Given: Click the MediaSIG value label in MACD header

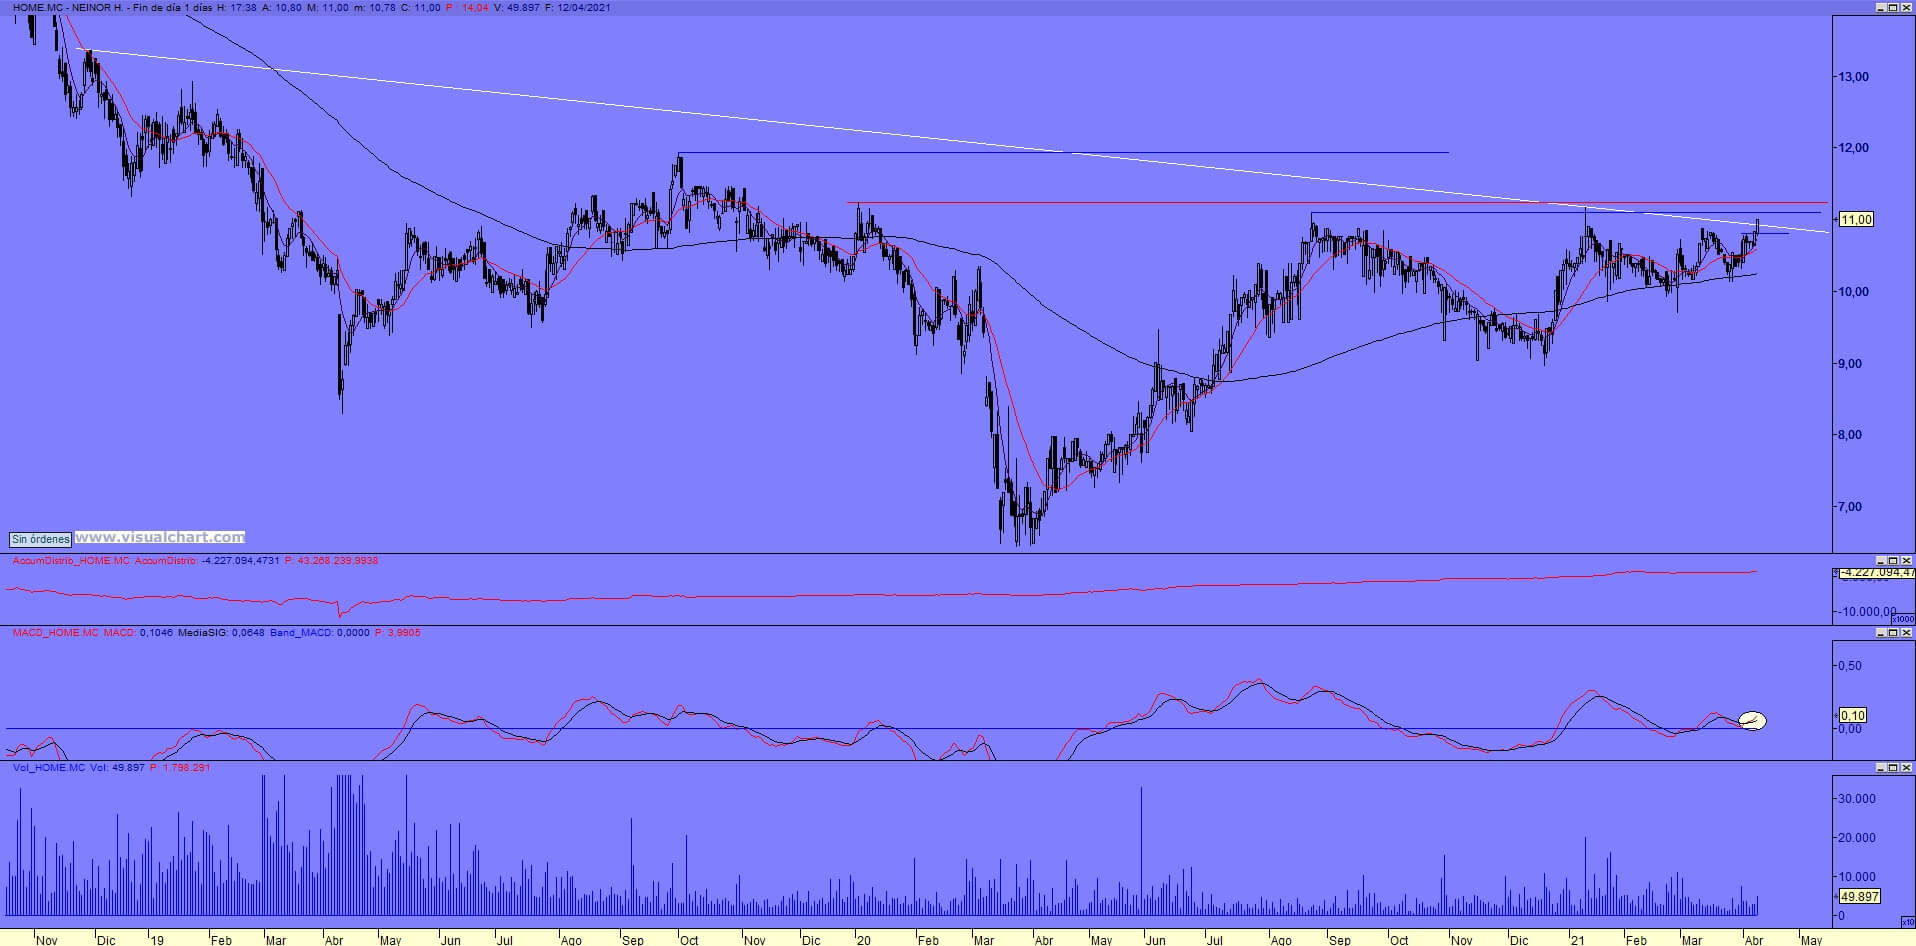Looking at the screenshot, I should coord(221,633).
